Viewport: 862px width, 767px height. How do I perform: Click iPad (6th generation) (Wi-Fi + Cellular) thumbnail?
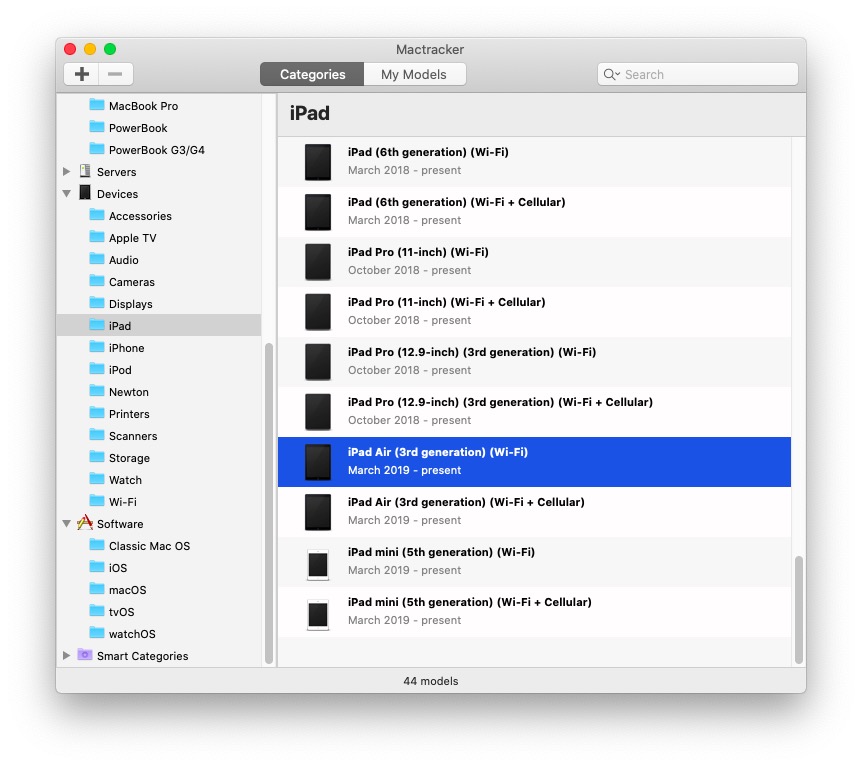pyautogui.click(x=318, y=212)
